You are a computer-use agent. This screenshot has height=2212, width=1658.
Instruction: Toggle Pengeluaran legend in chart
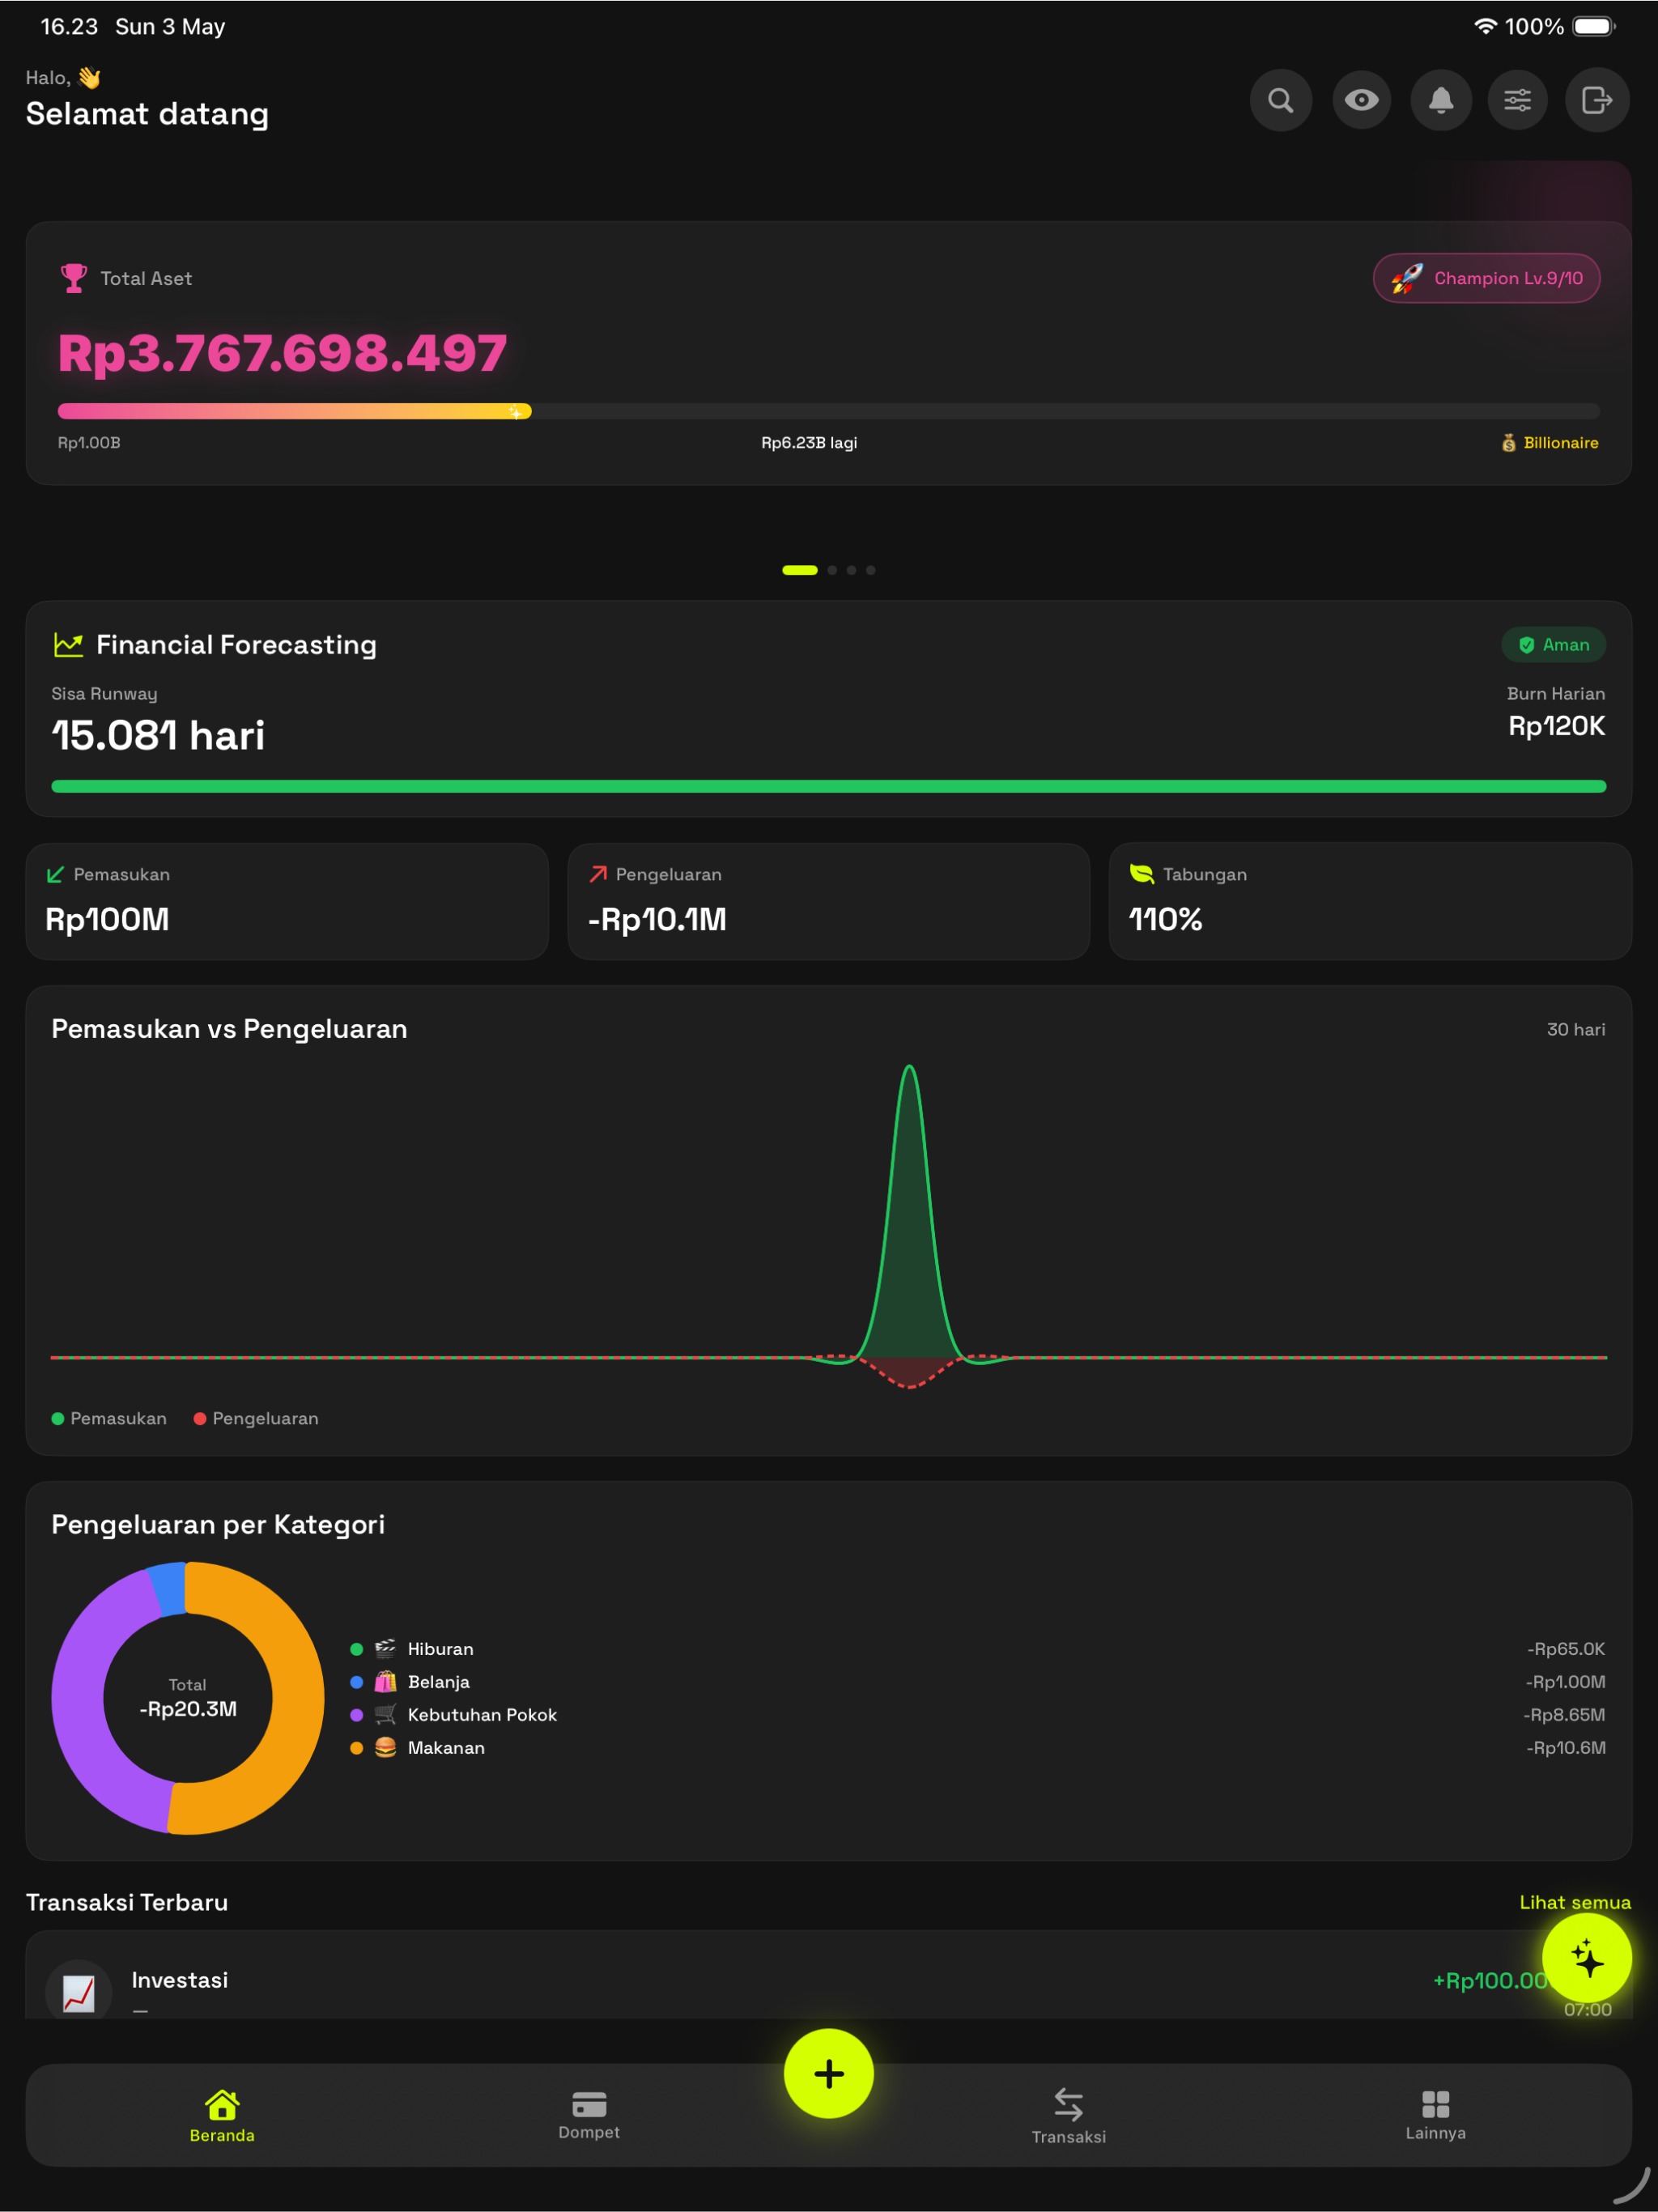256,1418
